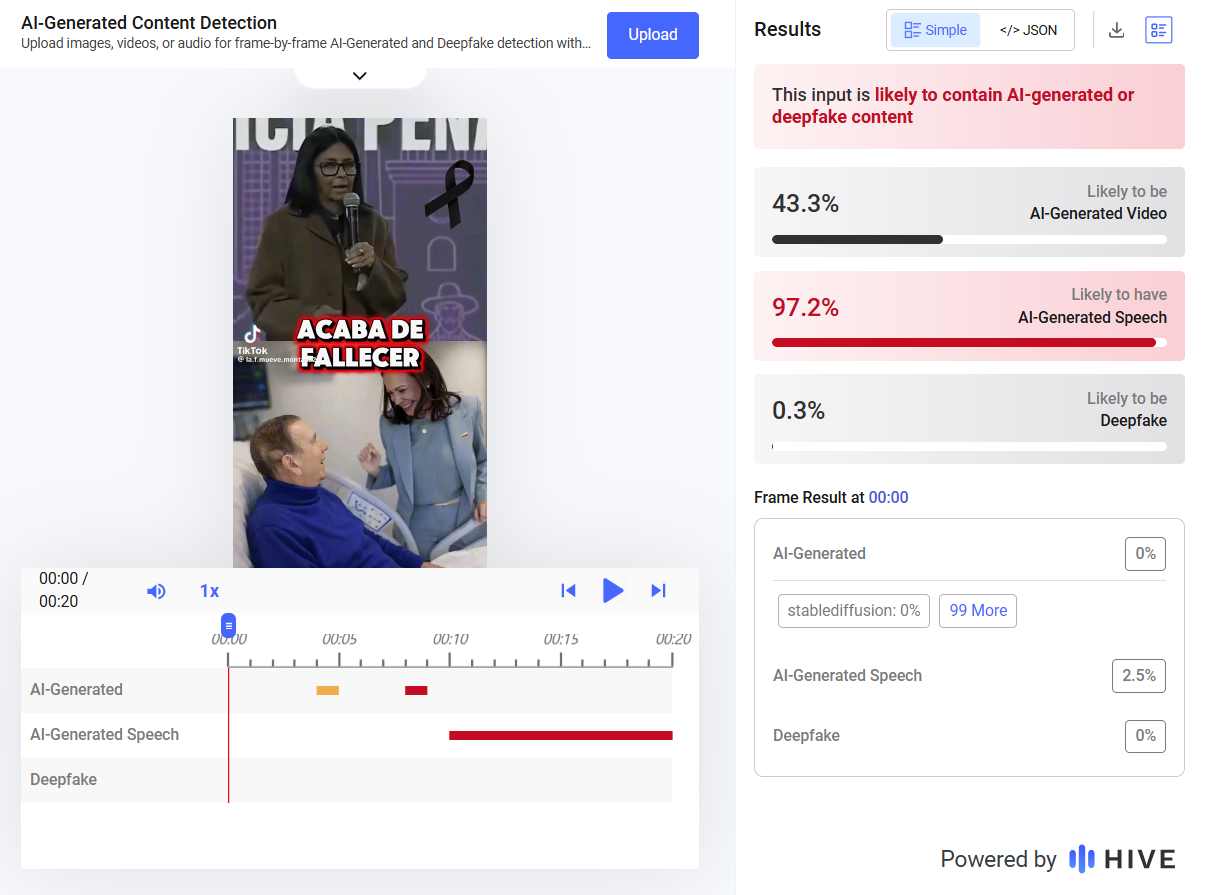Collapse the header with the chevron
The width and height of the screenshot is (1210, 895).
(x=360, y=76)
